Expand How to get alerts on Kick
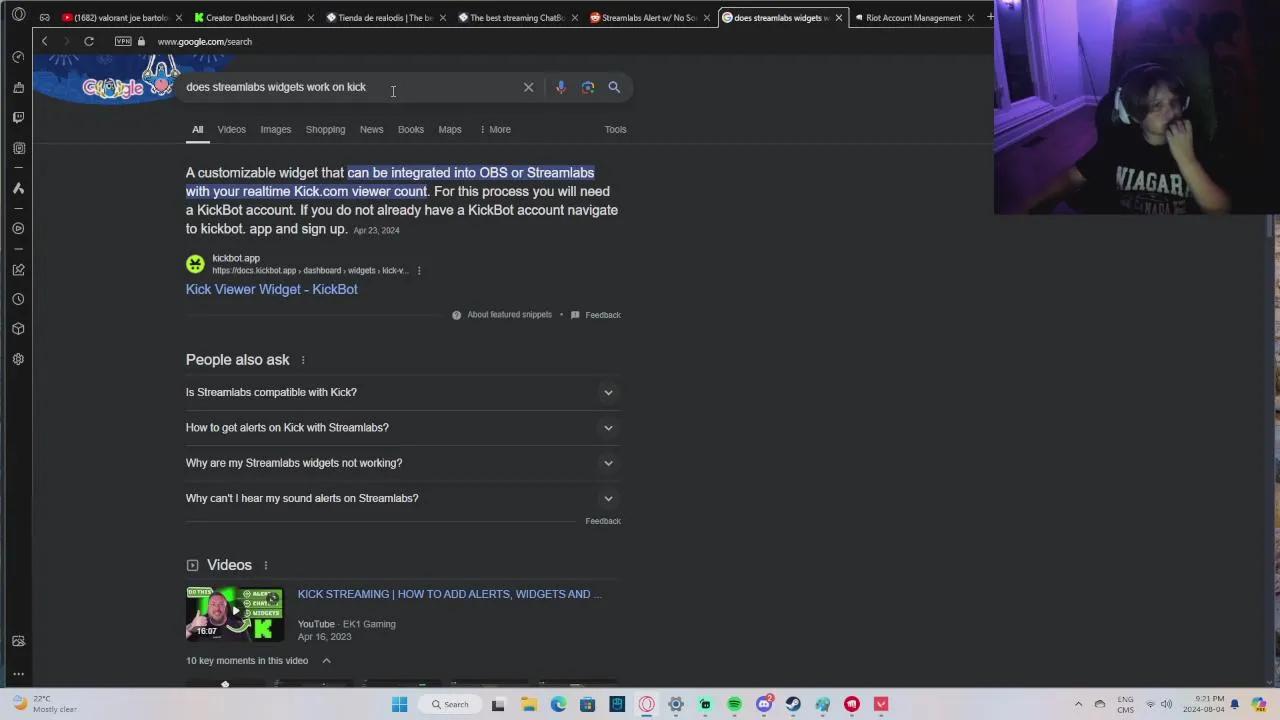1280x720 pixels. click(402, 428)
